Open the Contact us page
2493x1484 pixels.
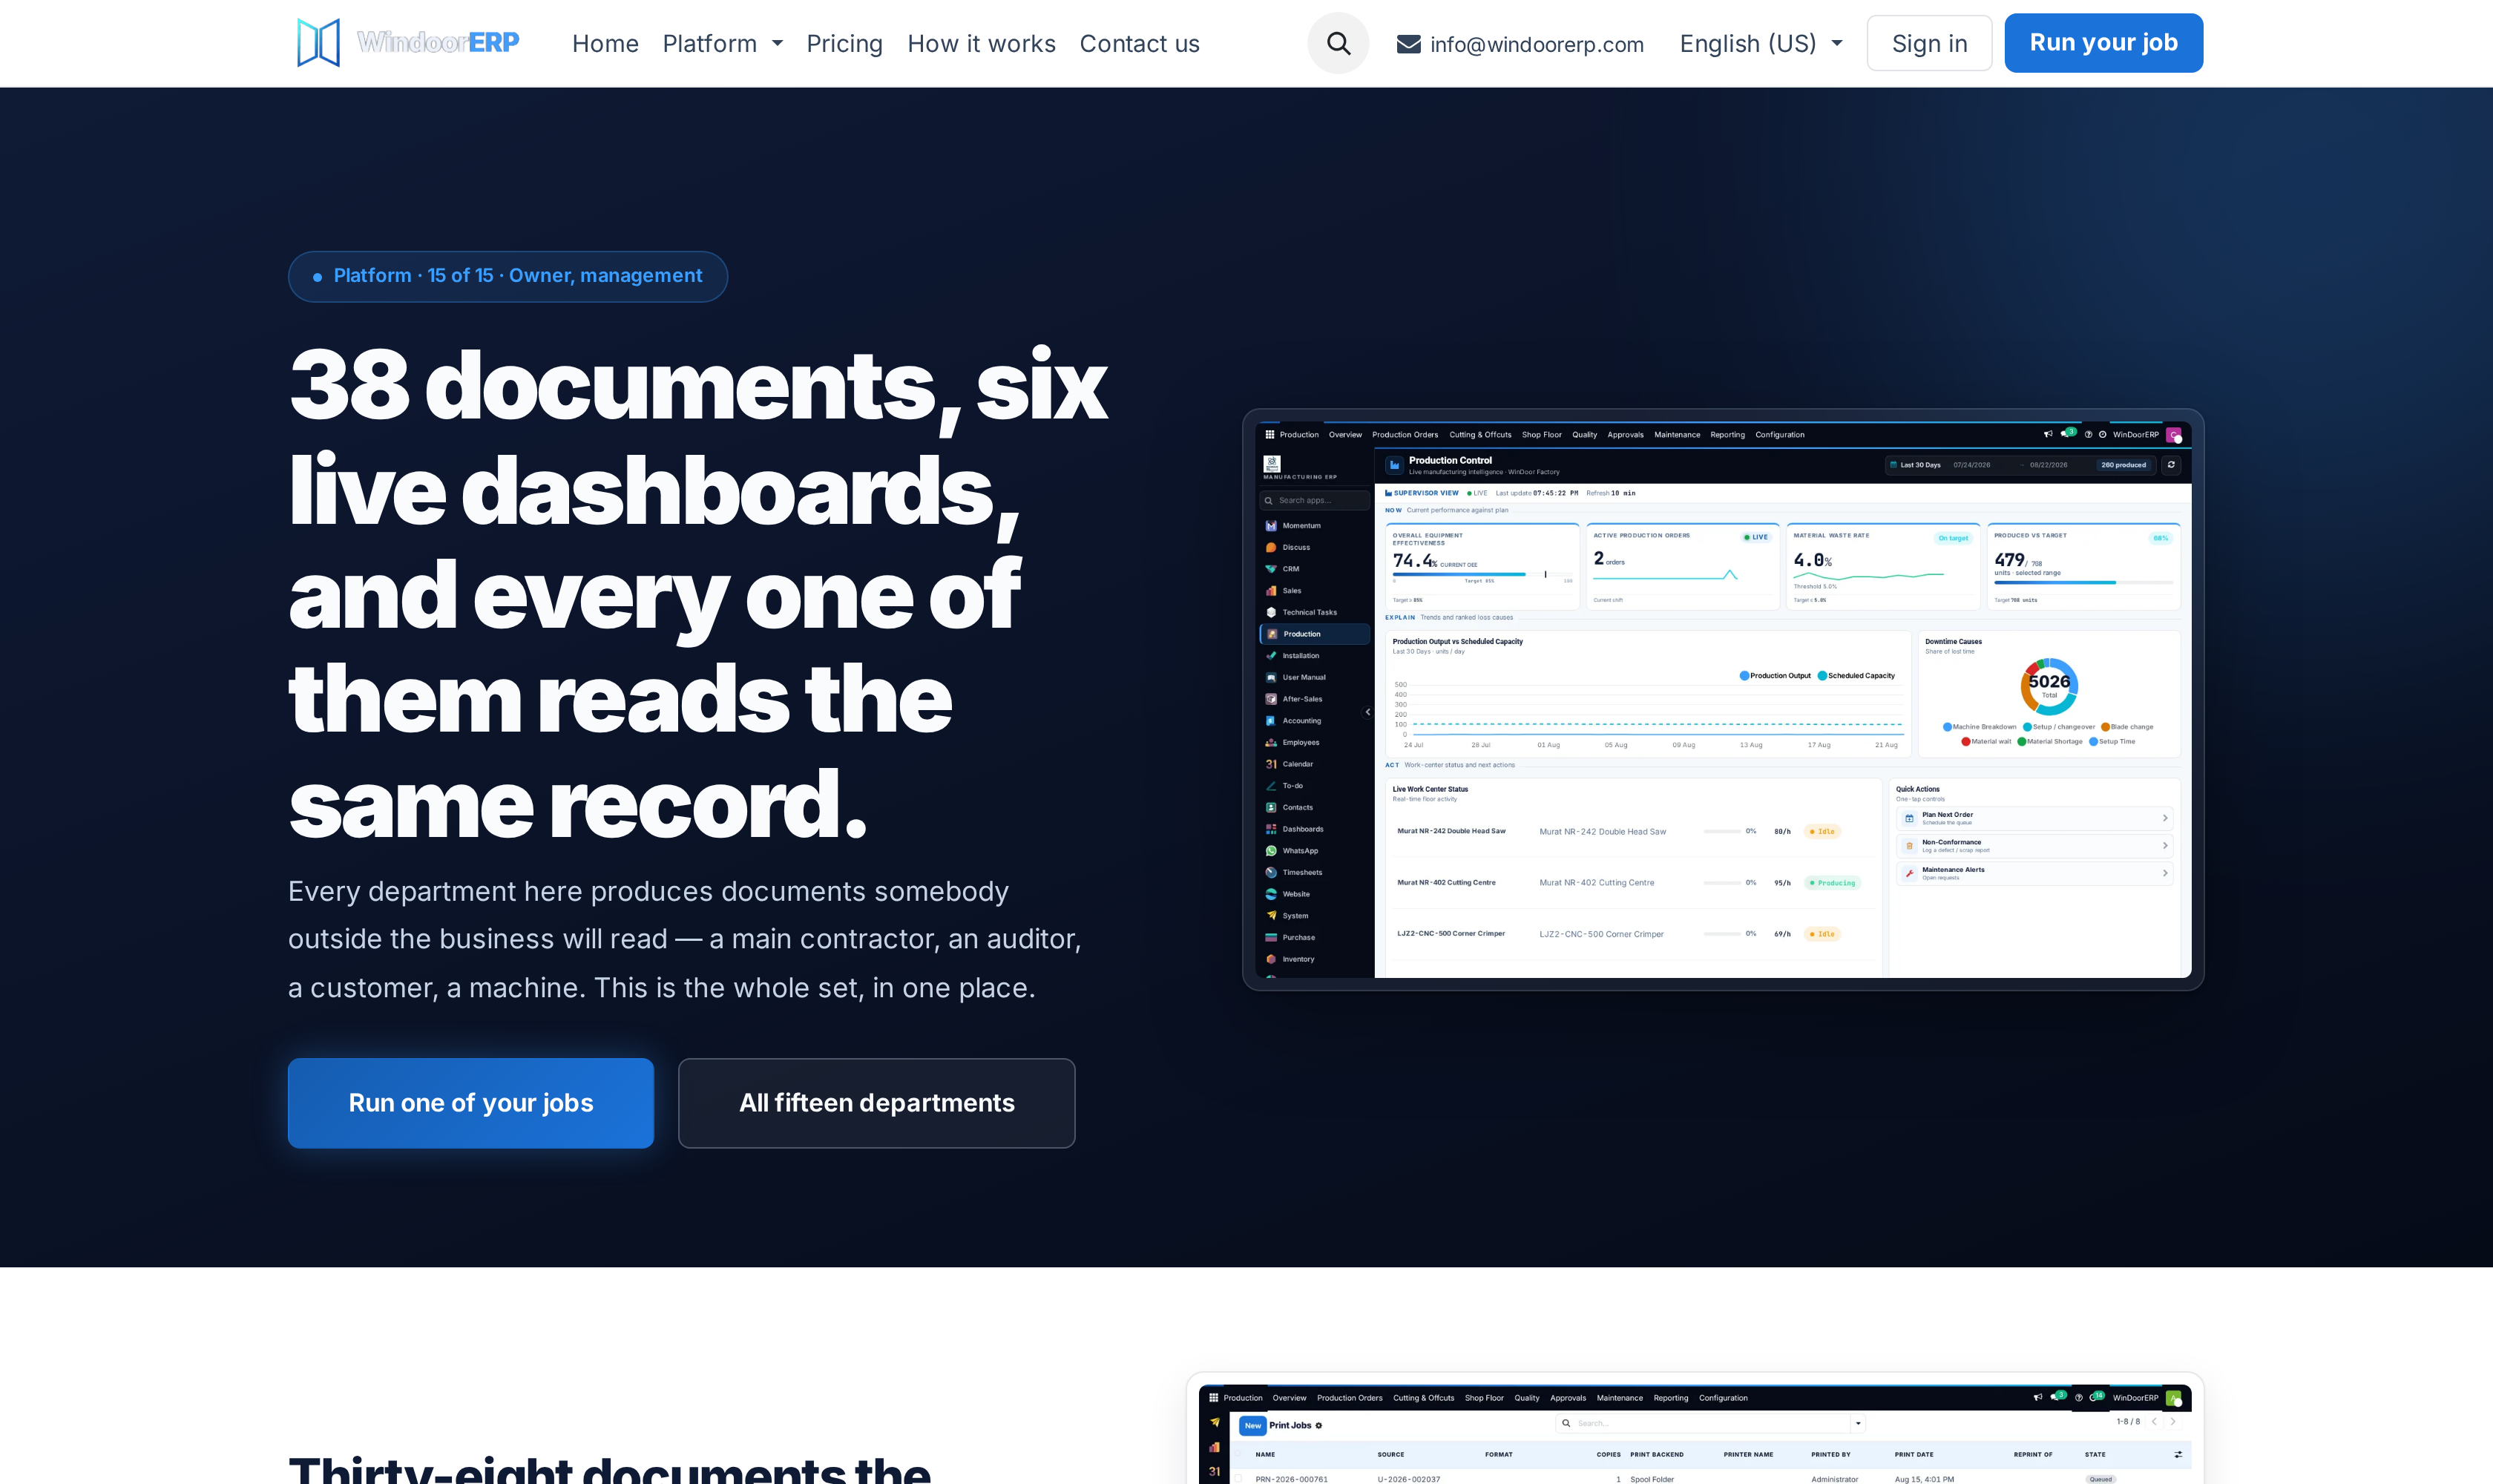pos(1139,43)
